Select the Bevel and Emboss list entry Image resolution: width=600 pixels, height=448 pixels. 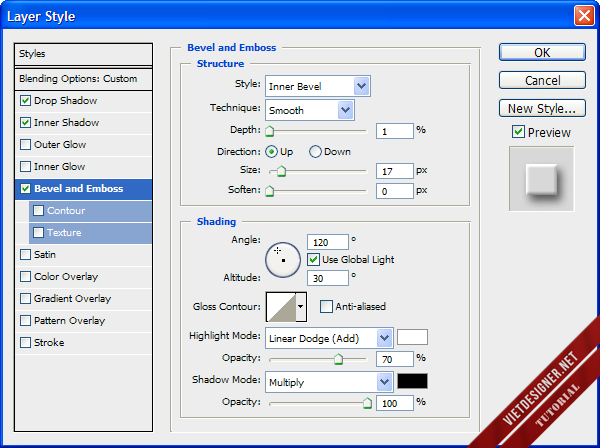(x=83, y=189)
